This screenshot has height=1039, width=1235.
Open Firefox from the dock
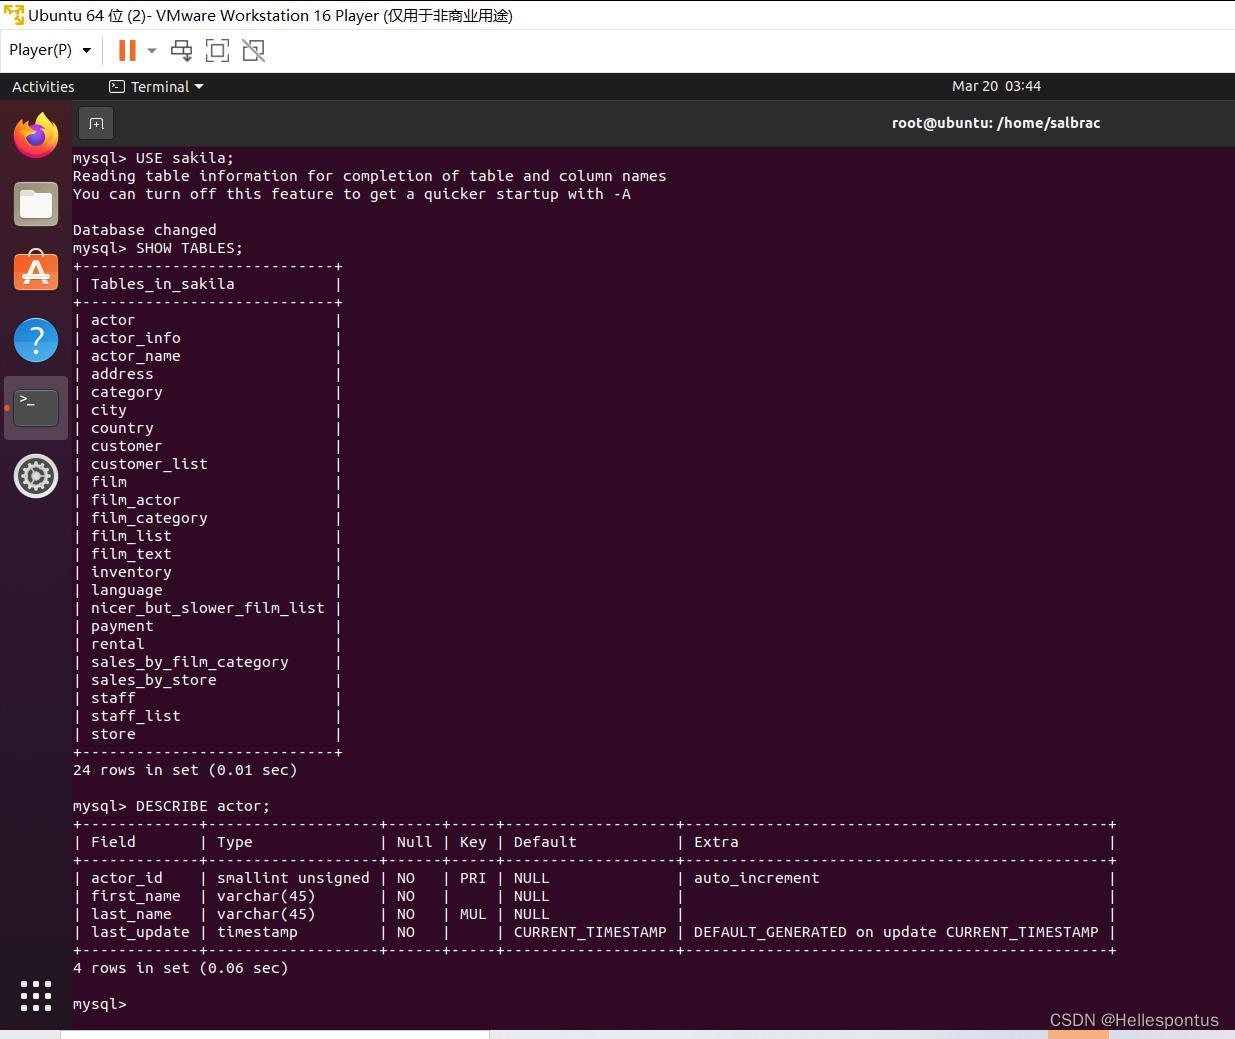(36, 135)
